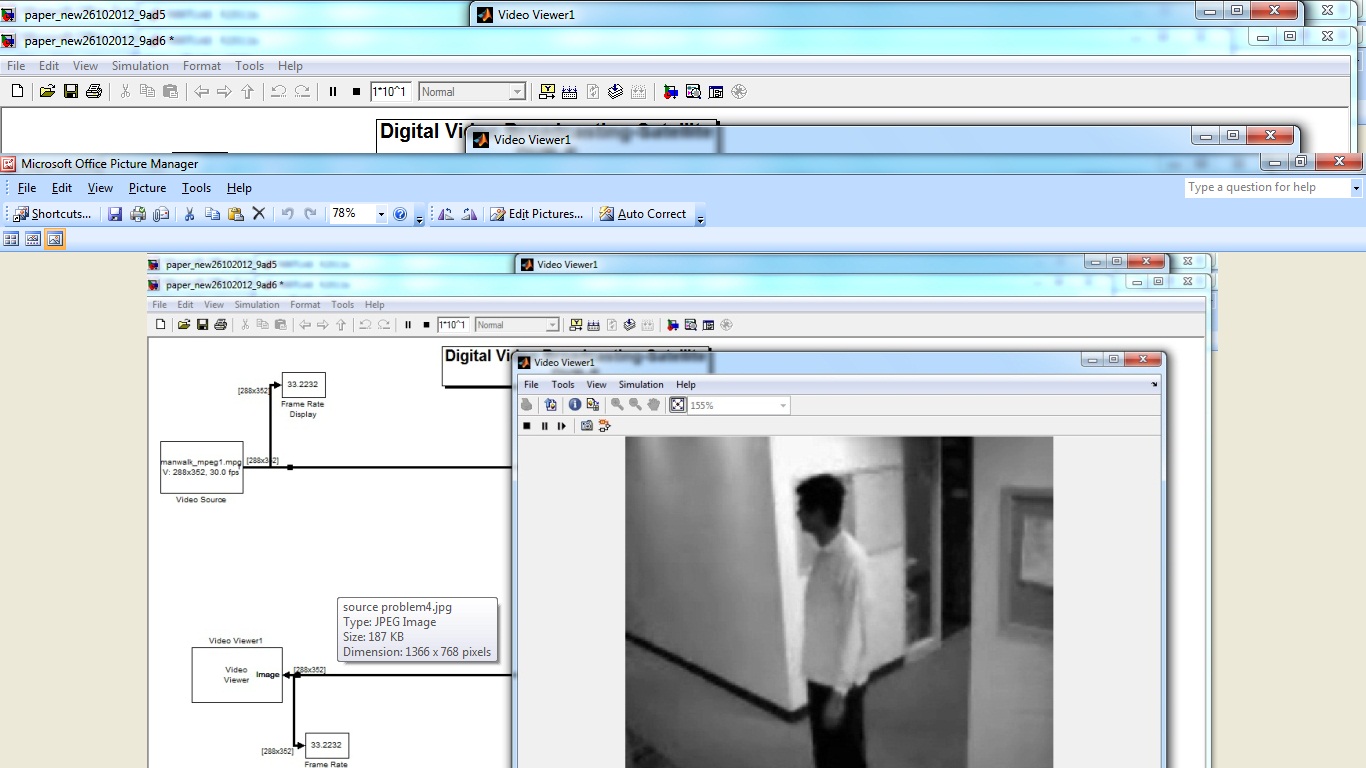
Task: Copy selection in the Simulink toolbar
Action: [x=148, y=92]
